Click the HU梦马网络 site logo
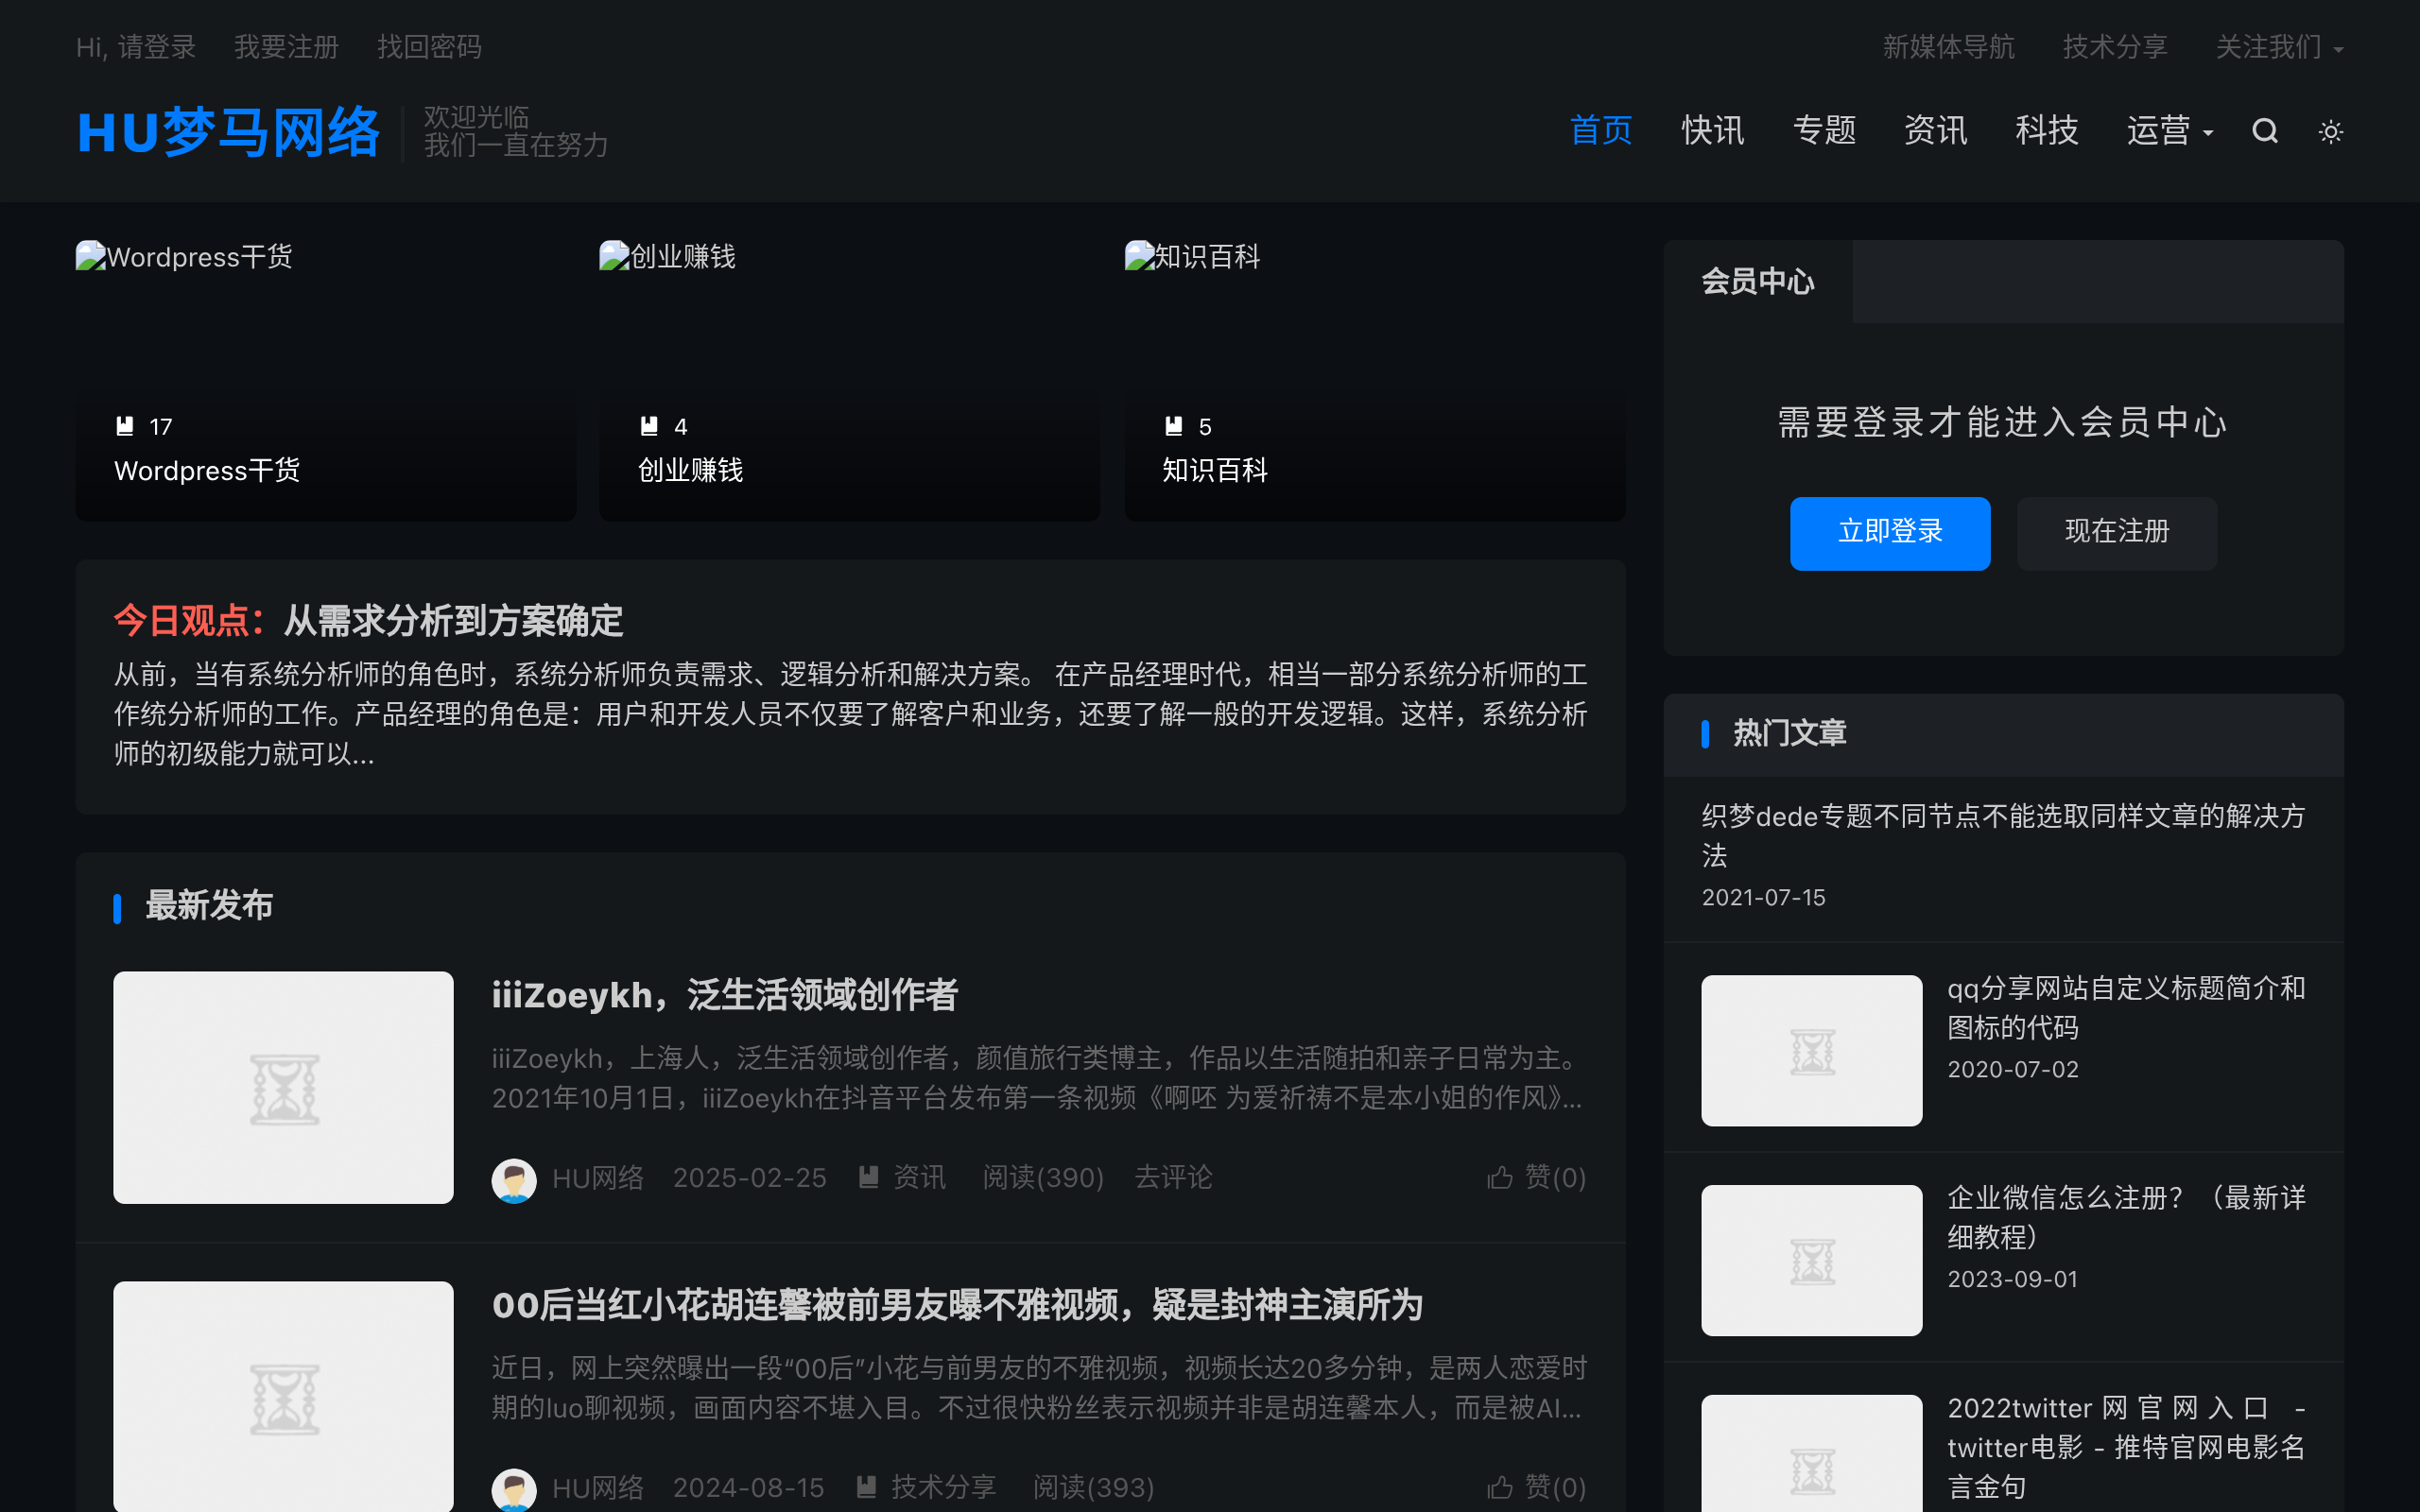2420x1512 pixels. click(x=228, y=132)
